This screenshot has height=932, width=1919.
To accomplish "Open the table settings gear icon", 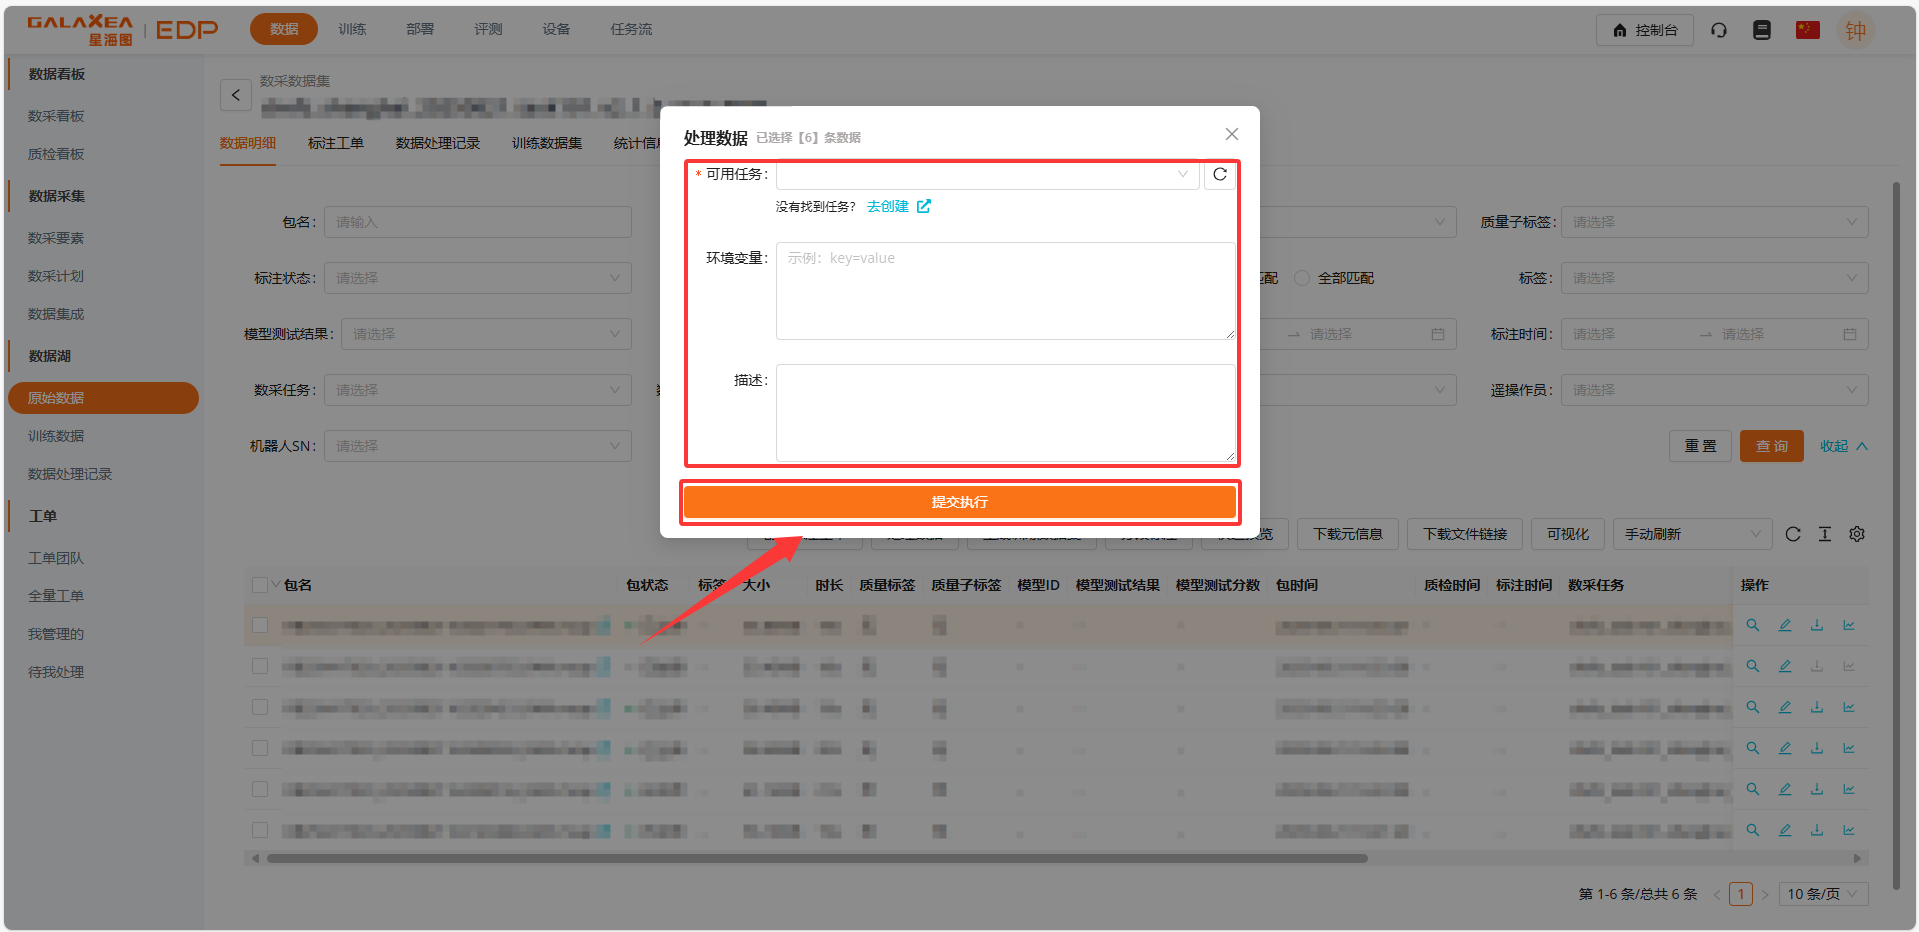I will coord(1856,534).
